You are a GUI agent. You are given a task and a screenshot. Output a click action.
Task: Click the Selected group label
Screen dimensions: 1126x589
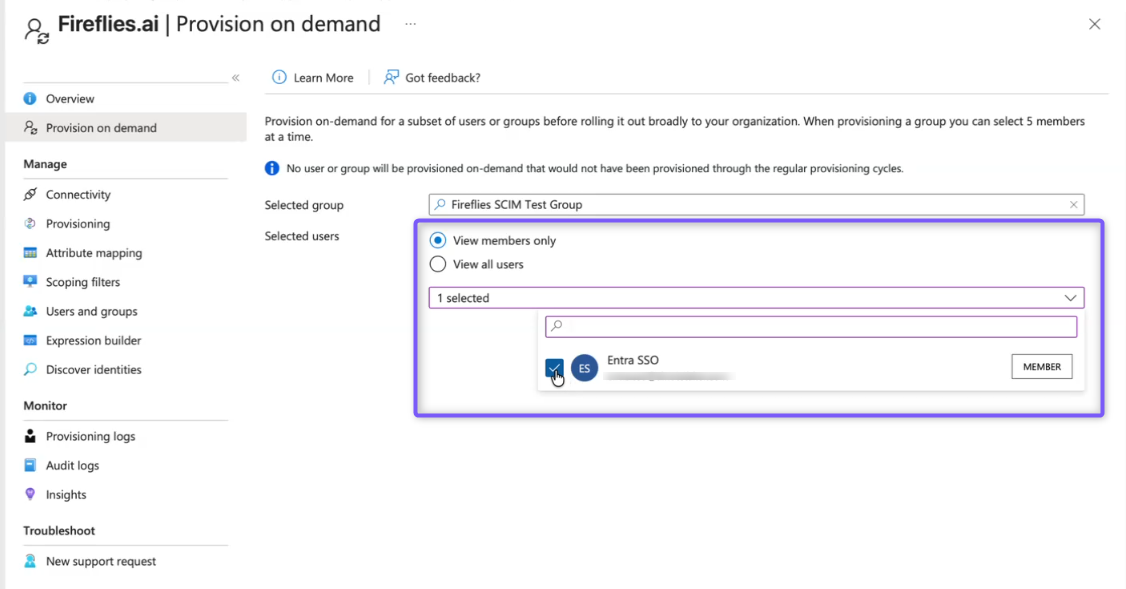[x=304, y=205]
